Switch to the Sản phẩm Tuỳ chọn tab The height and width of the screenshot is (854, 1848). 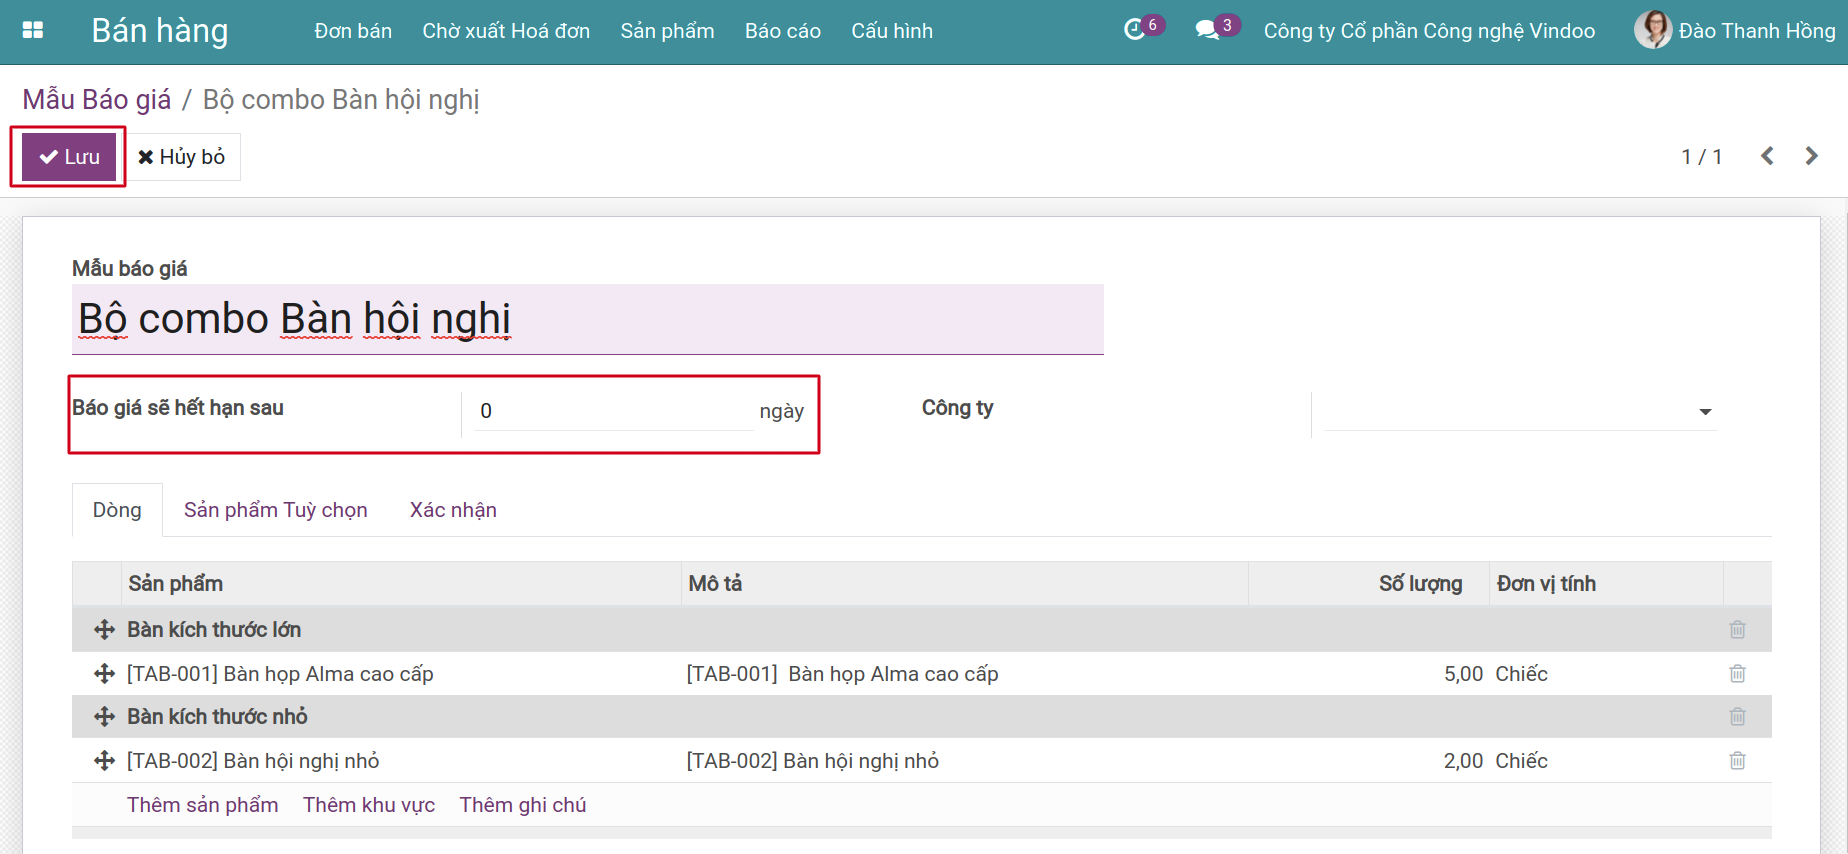point(275,510)
